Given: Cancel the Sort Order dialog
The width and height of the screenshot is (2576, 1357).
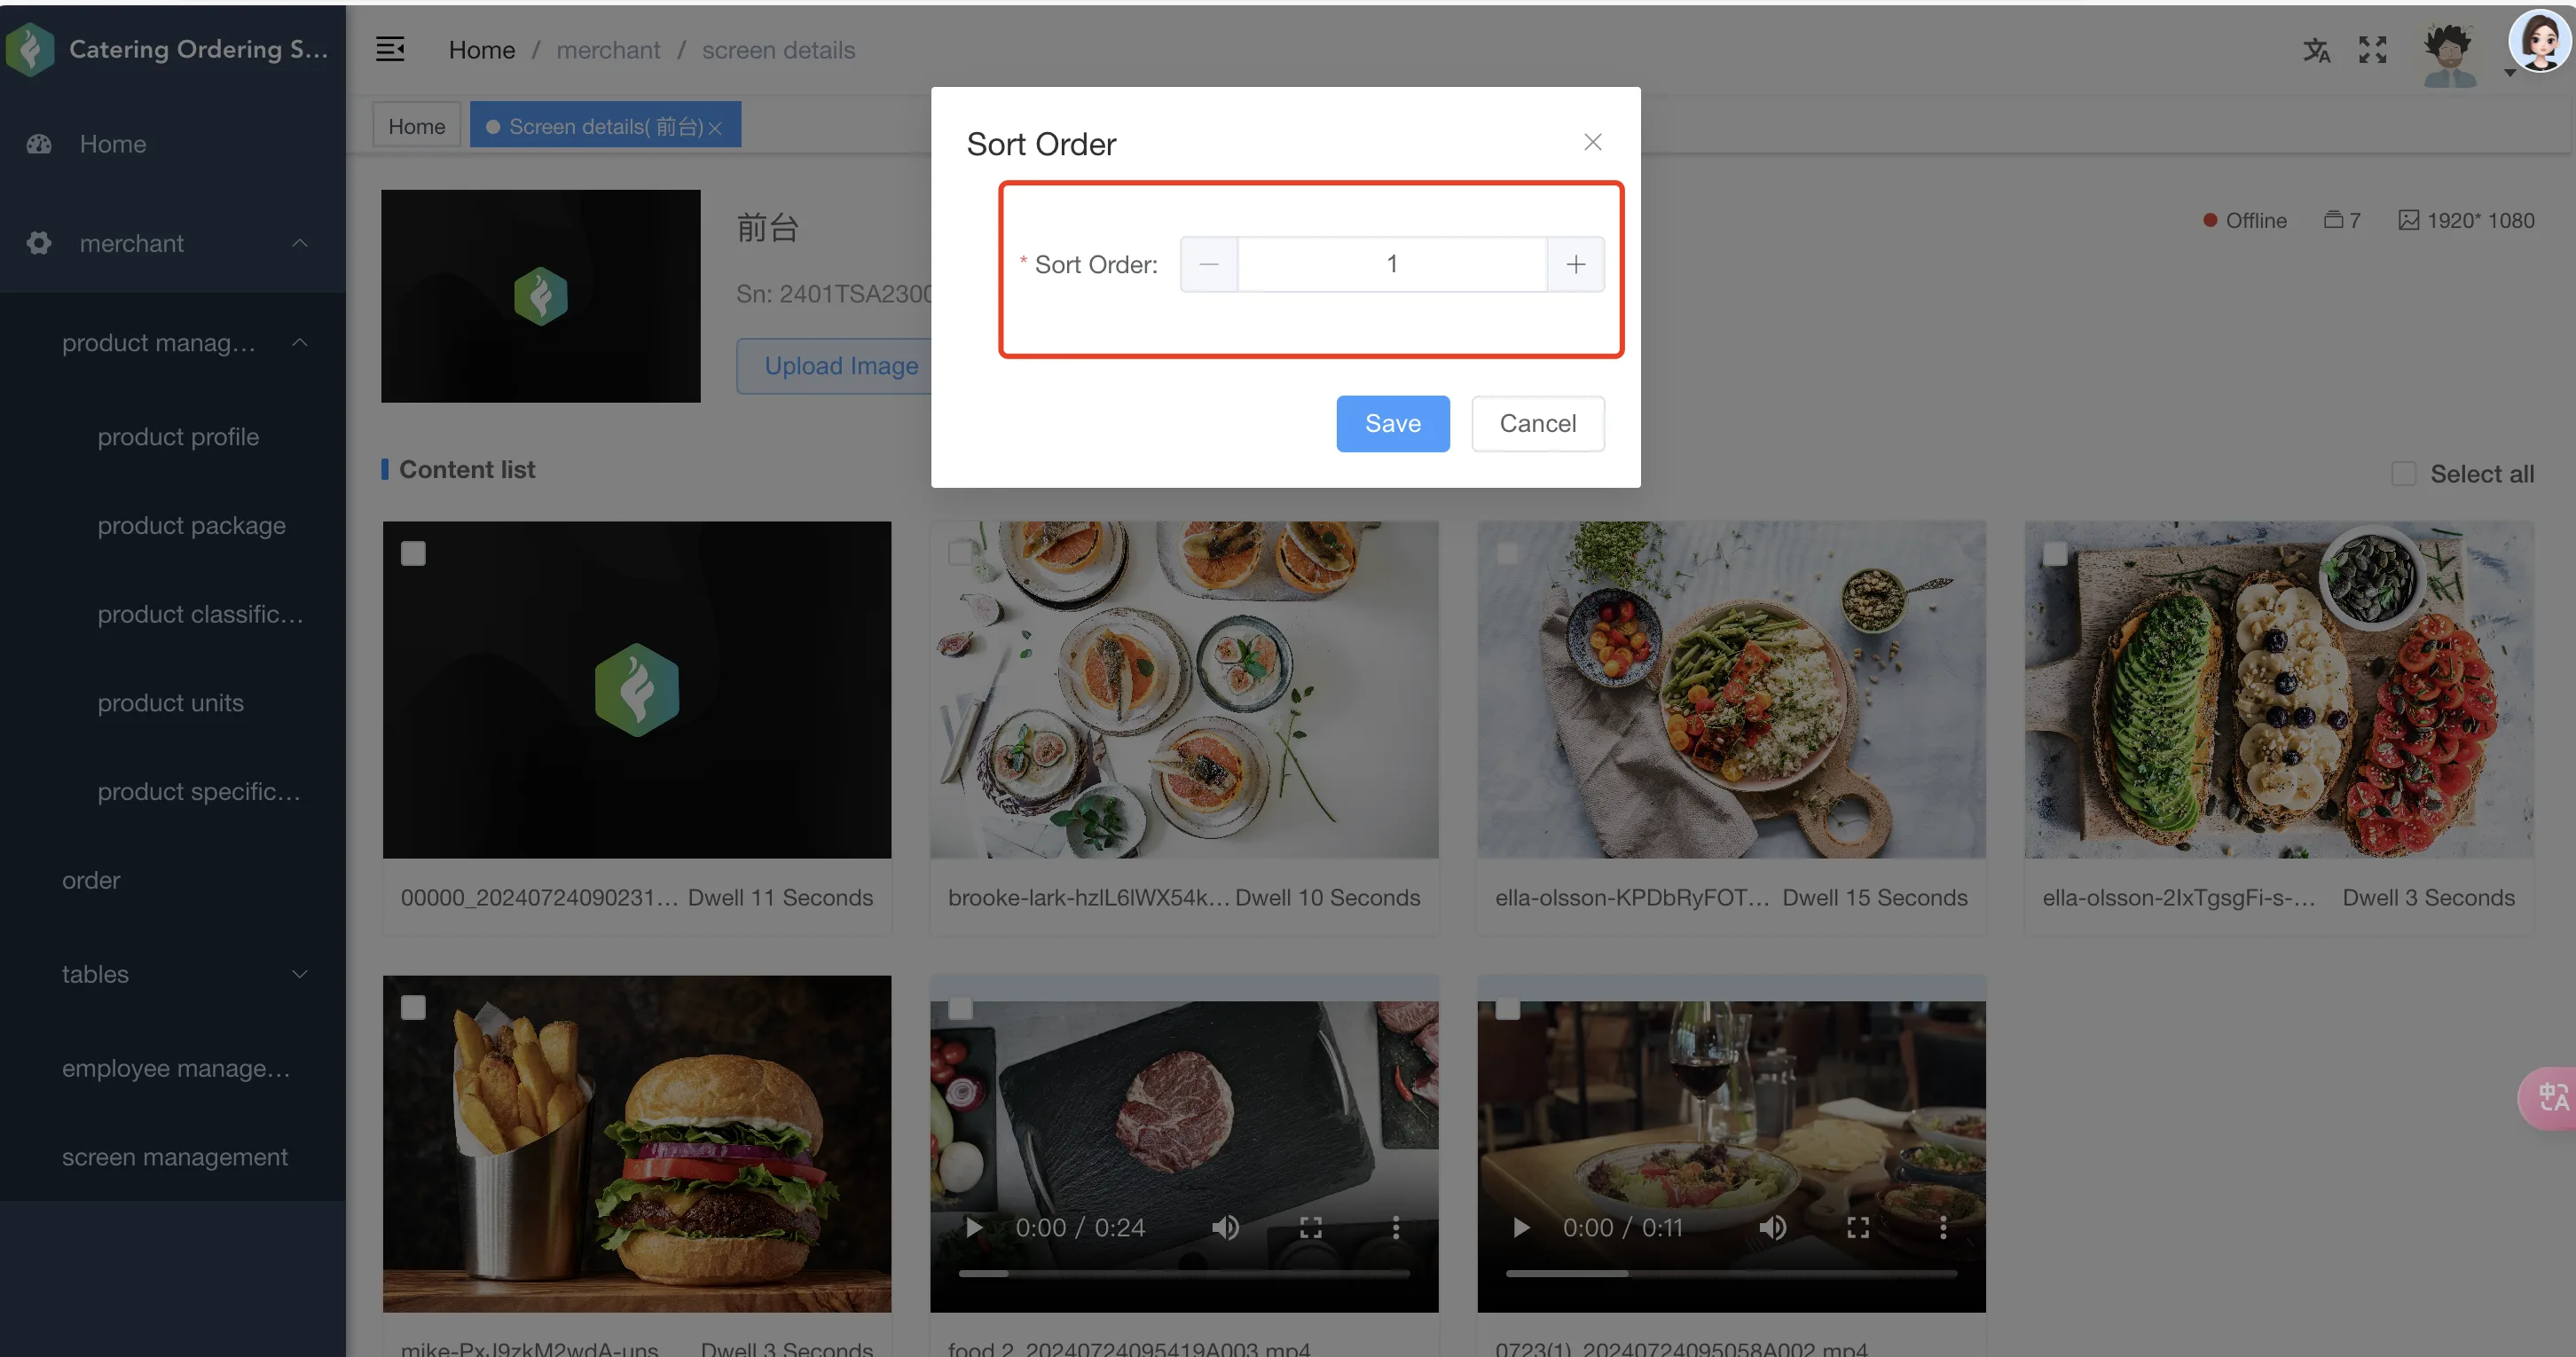Looking at the screenshot, I should pyautogui.click(x=1537, y=423).
